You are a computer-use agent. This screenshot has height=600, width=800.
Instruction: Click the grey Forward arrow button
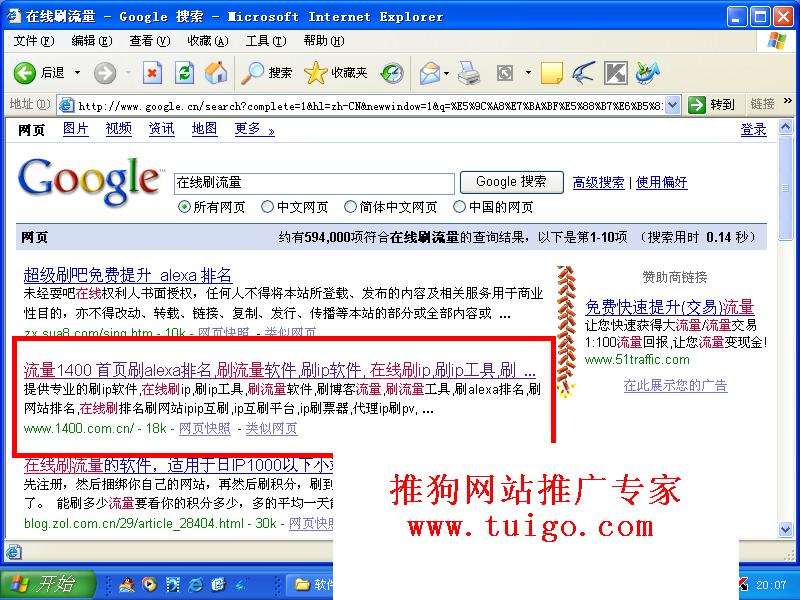click(x=105, y=73)
